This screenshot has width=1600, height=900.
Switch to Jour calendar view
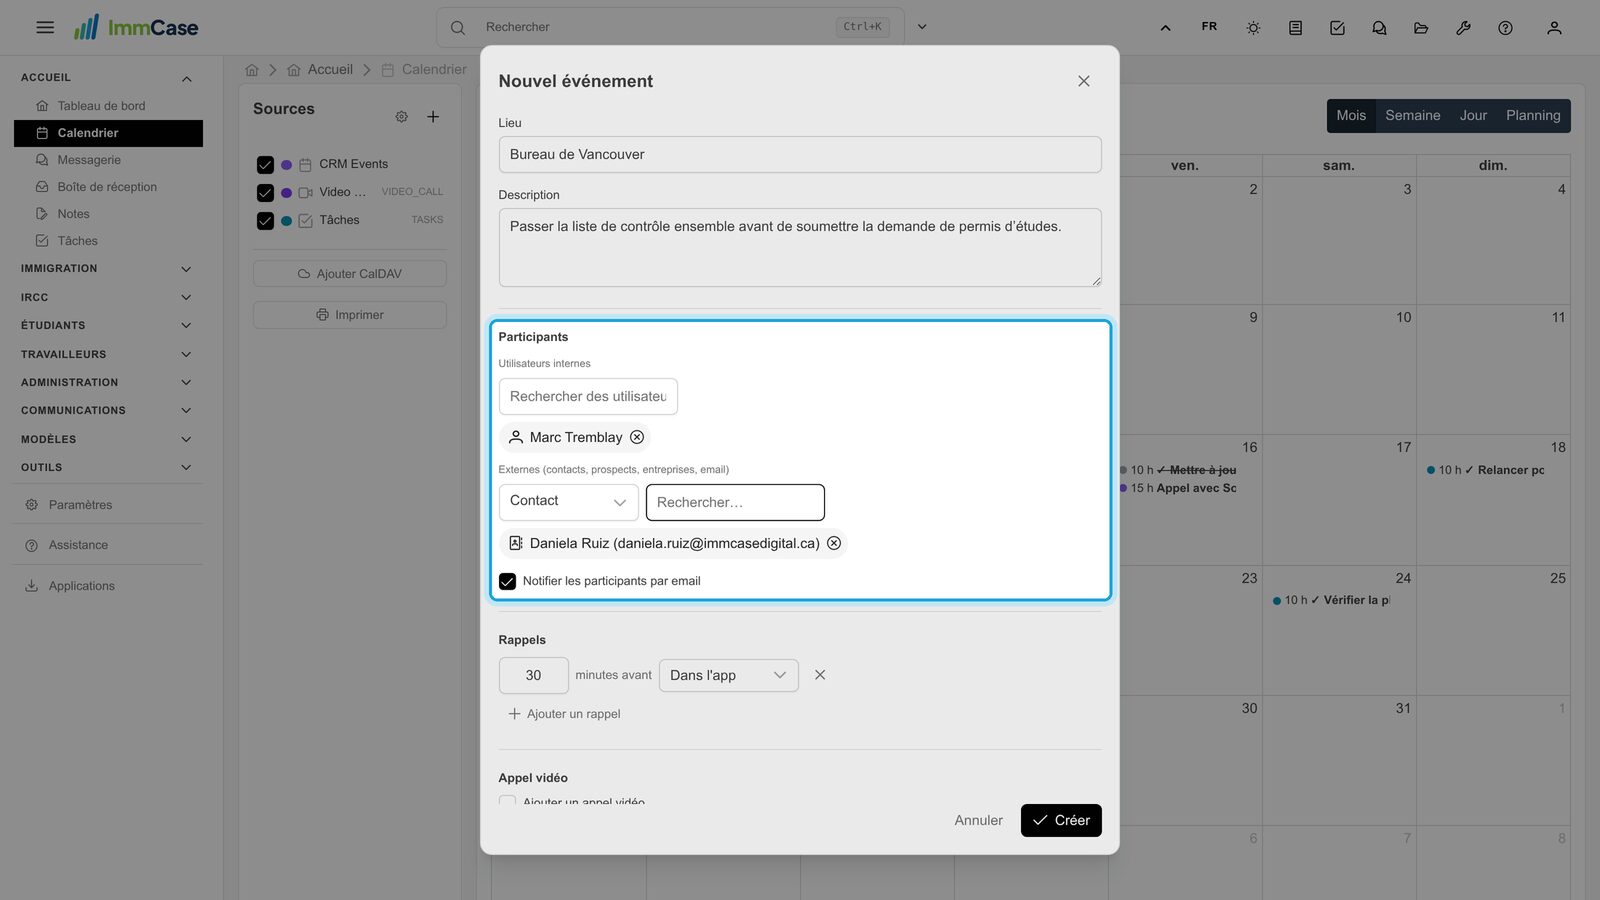pos(1473,116)
